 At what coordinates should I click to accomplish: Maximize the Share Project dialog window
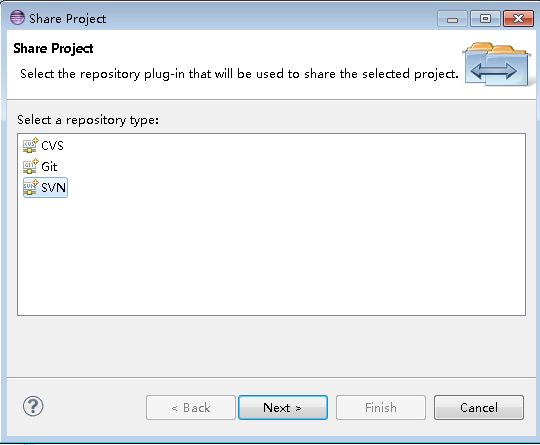(485, 19)
